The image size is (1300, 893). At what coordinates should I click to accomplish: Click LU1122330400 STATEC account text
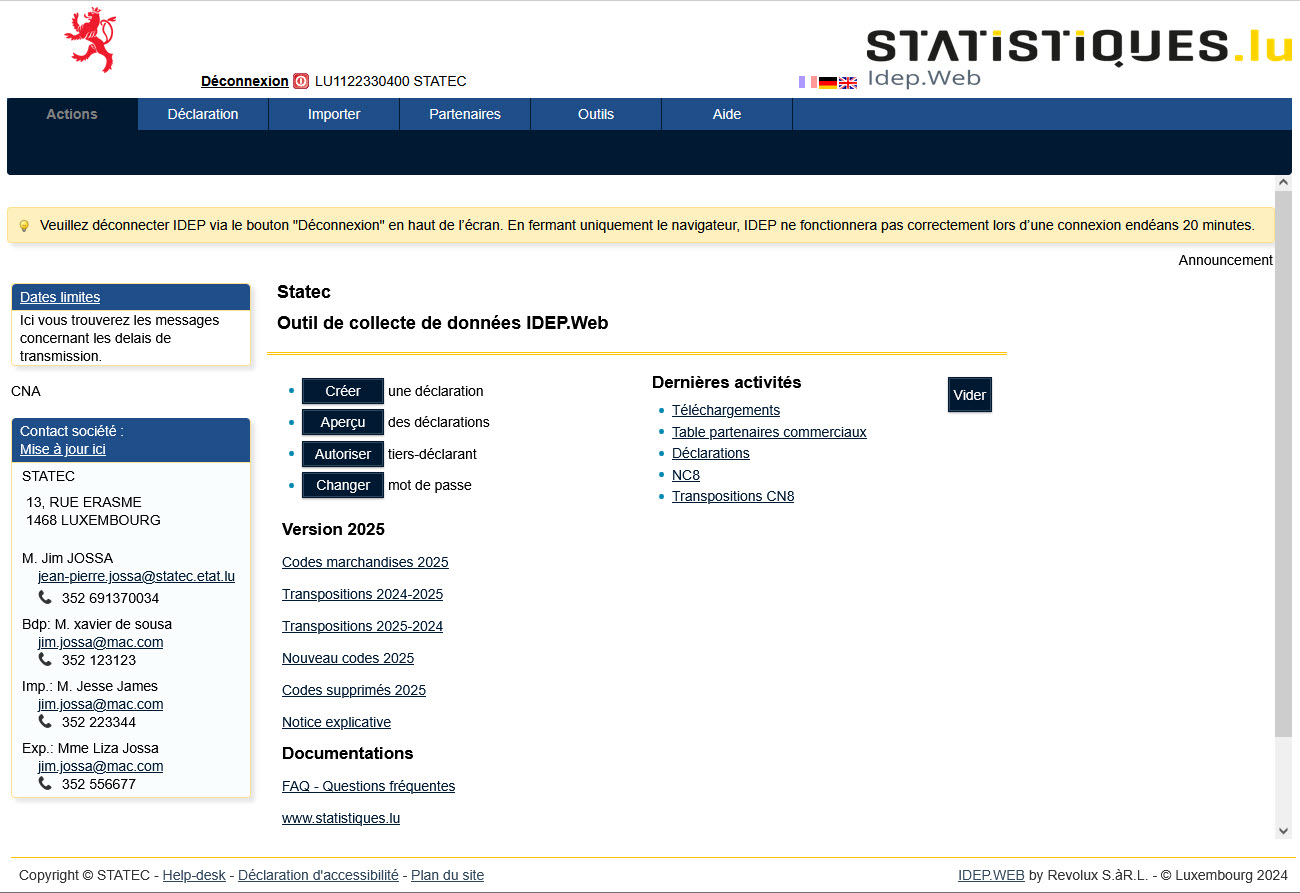pos(390,81)
